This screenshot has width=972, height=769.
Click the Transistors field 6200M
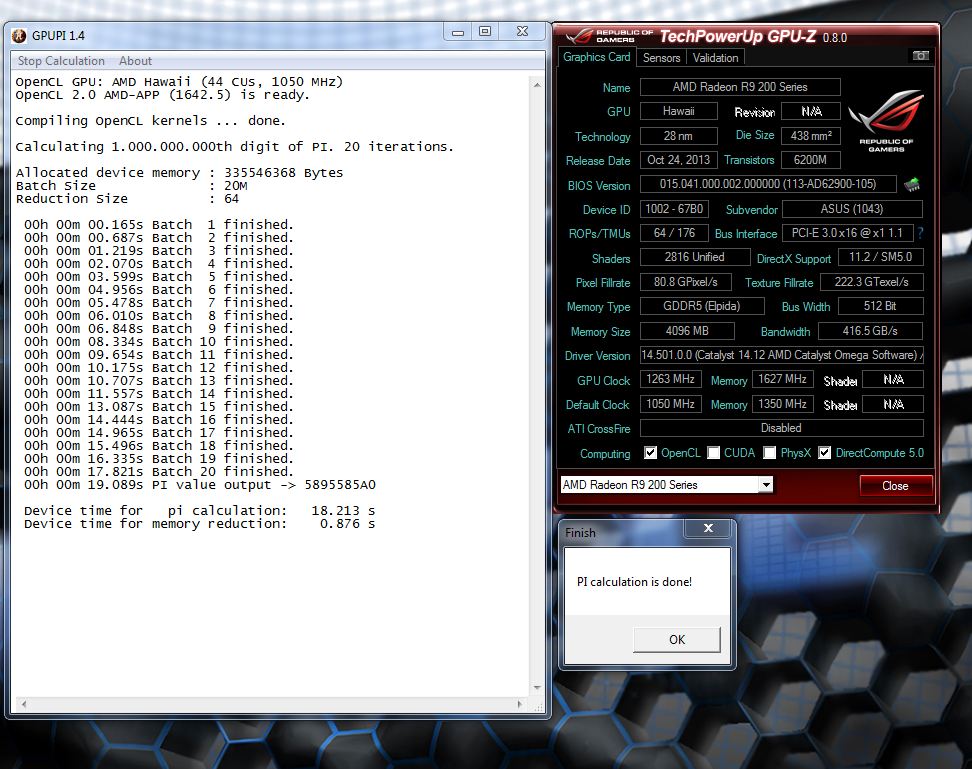pos(811,160)
